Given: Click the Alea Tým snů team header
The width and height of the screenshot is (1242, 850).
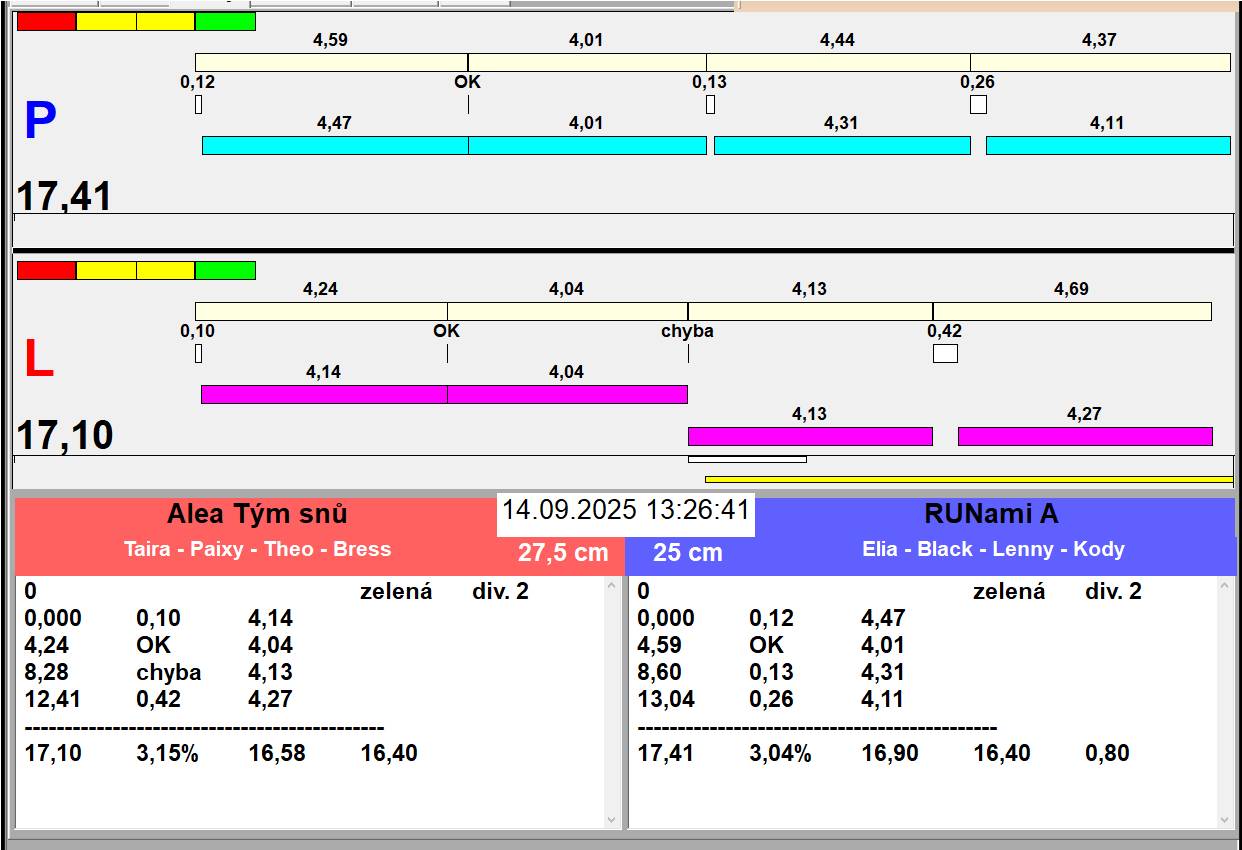Looking at the screenshot, I should (257, 515).
